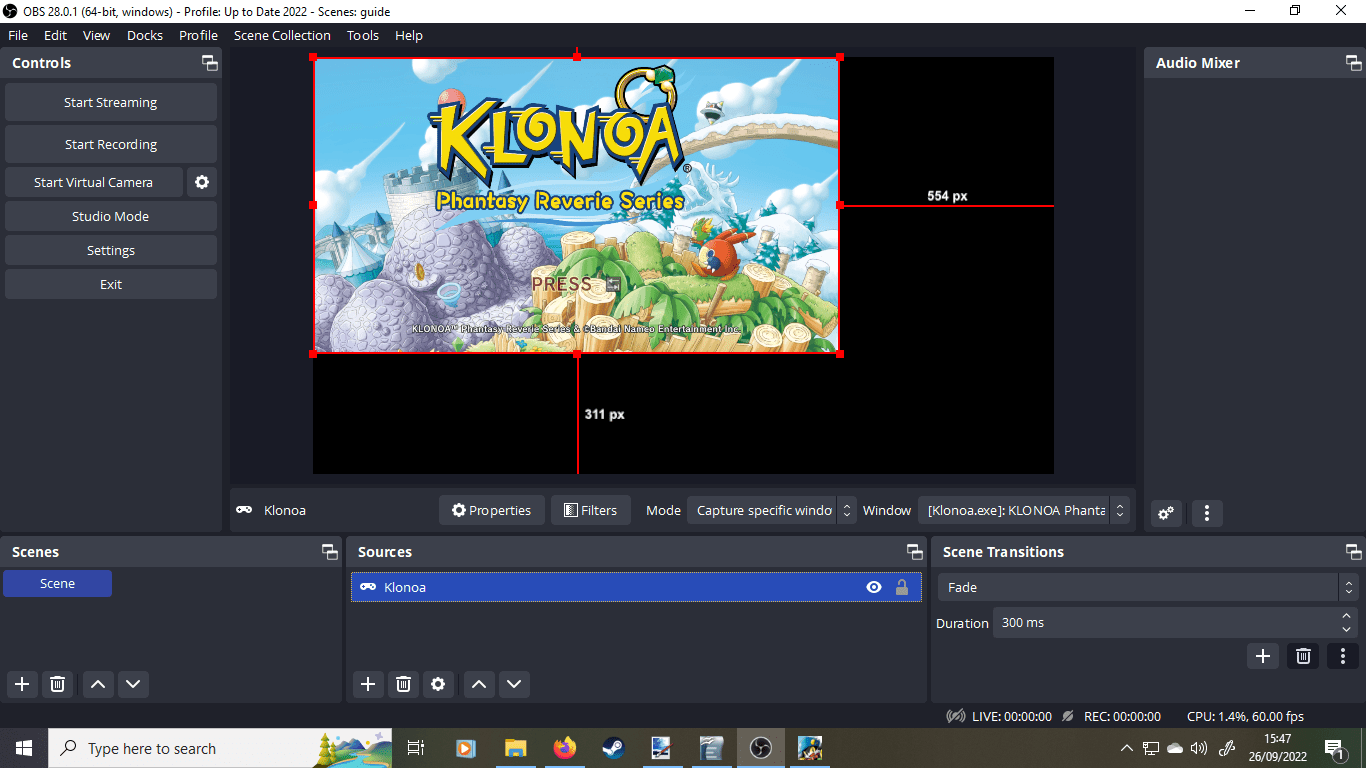This screenshot has height=768, width=1366.
Task: Add a configurable transition plus icon
Action: point(1263,656)
